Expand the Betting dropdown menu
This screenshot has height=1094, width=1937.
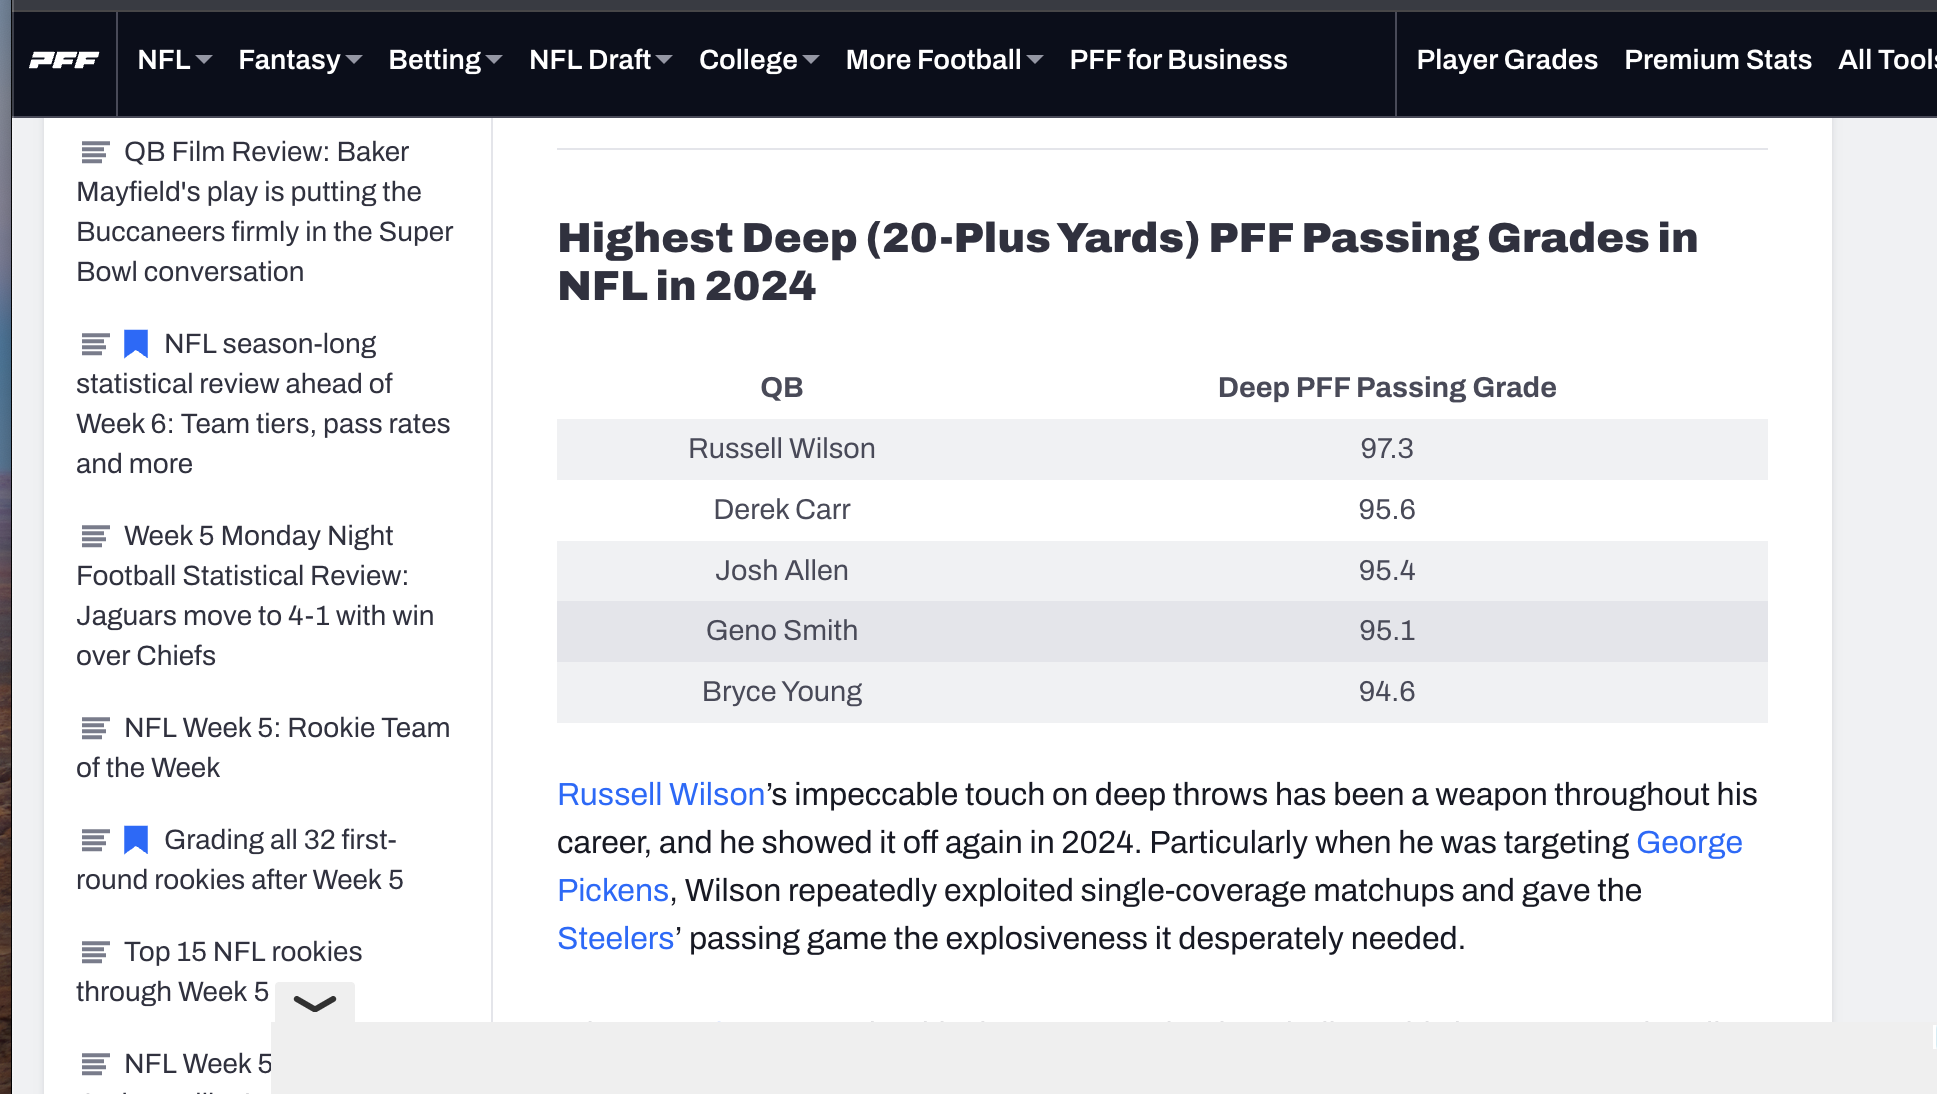pyautogui.click(x=445, y=60)
